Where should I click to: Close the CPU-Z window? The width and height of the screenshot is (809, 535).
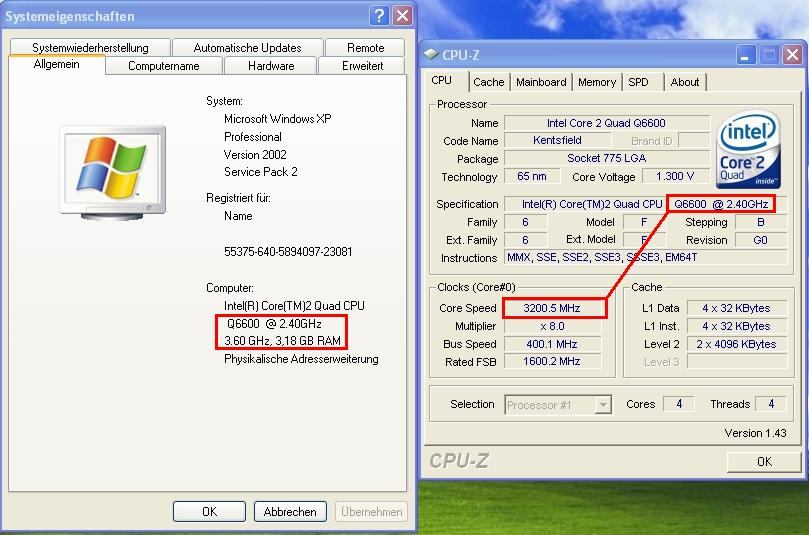tap(792, 55)
